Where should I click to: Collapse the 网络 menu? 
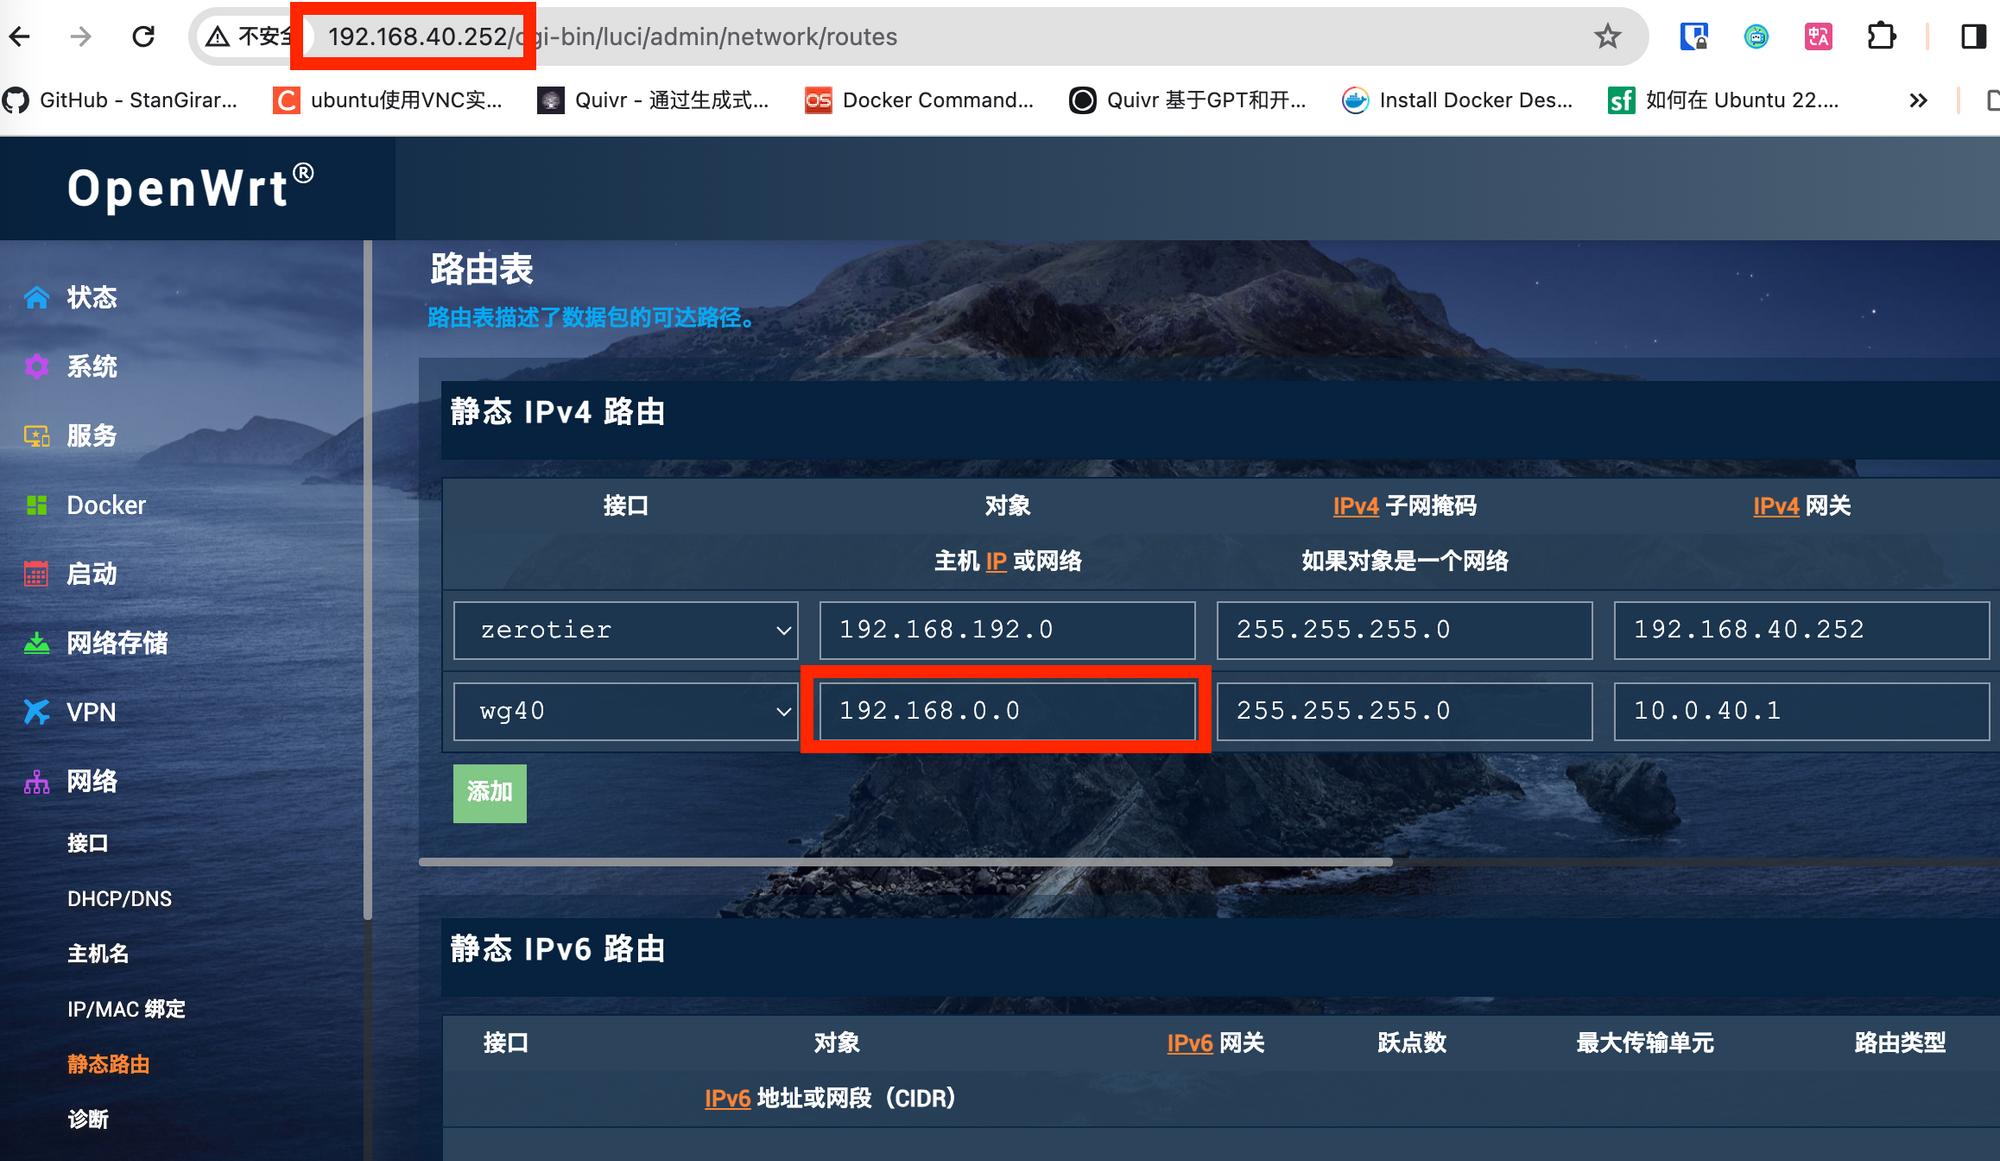(x=92, y=781)
